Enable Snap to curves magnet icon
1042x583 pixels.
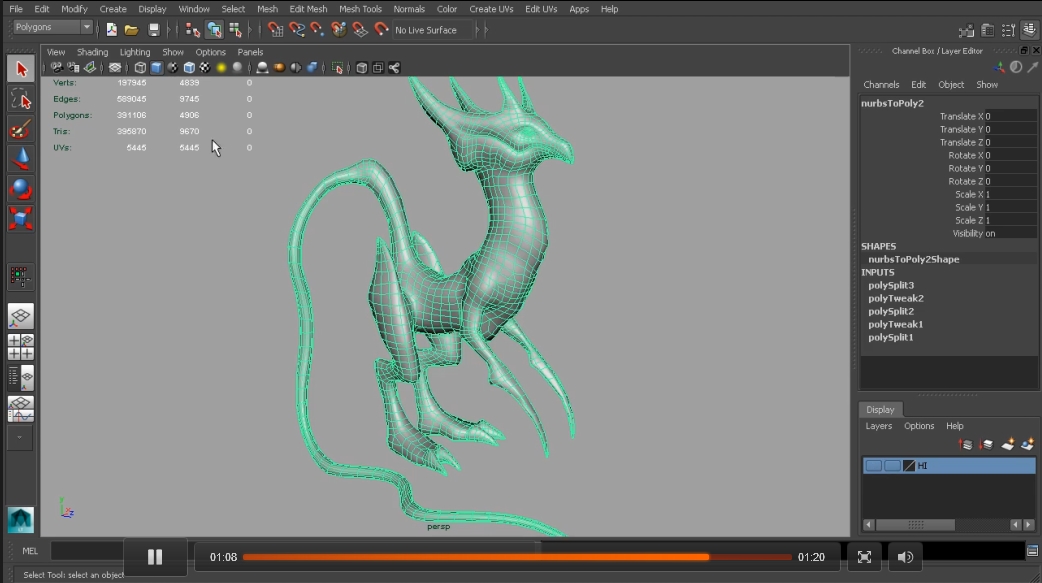pos(296,29)
